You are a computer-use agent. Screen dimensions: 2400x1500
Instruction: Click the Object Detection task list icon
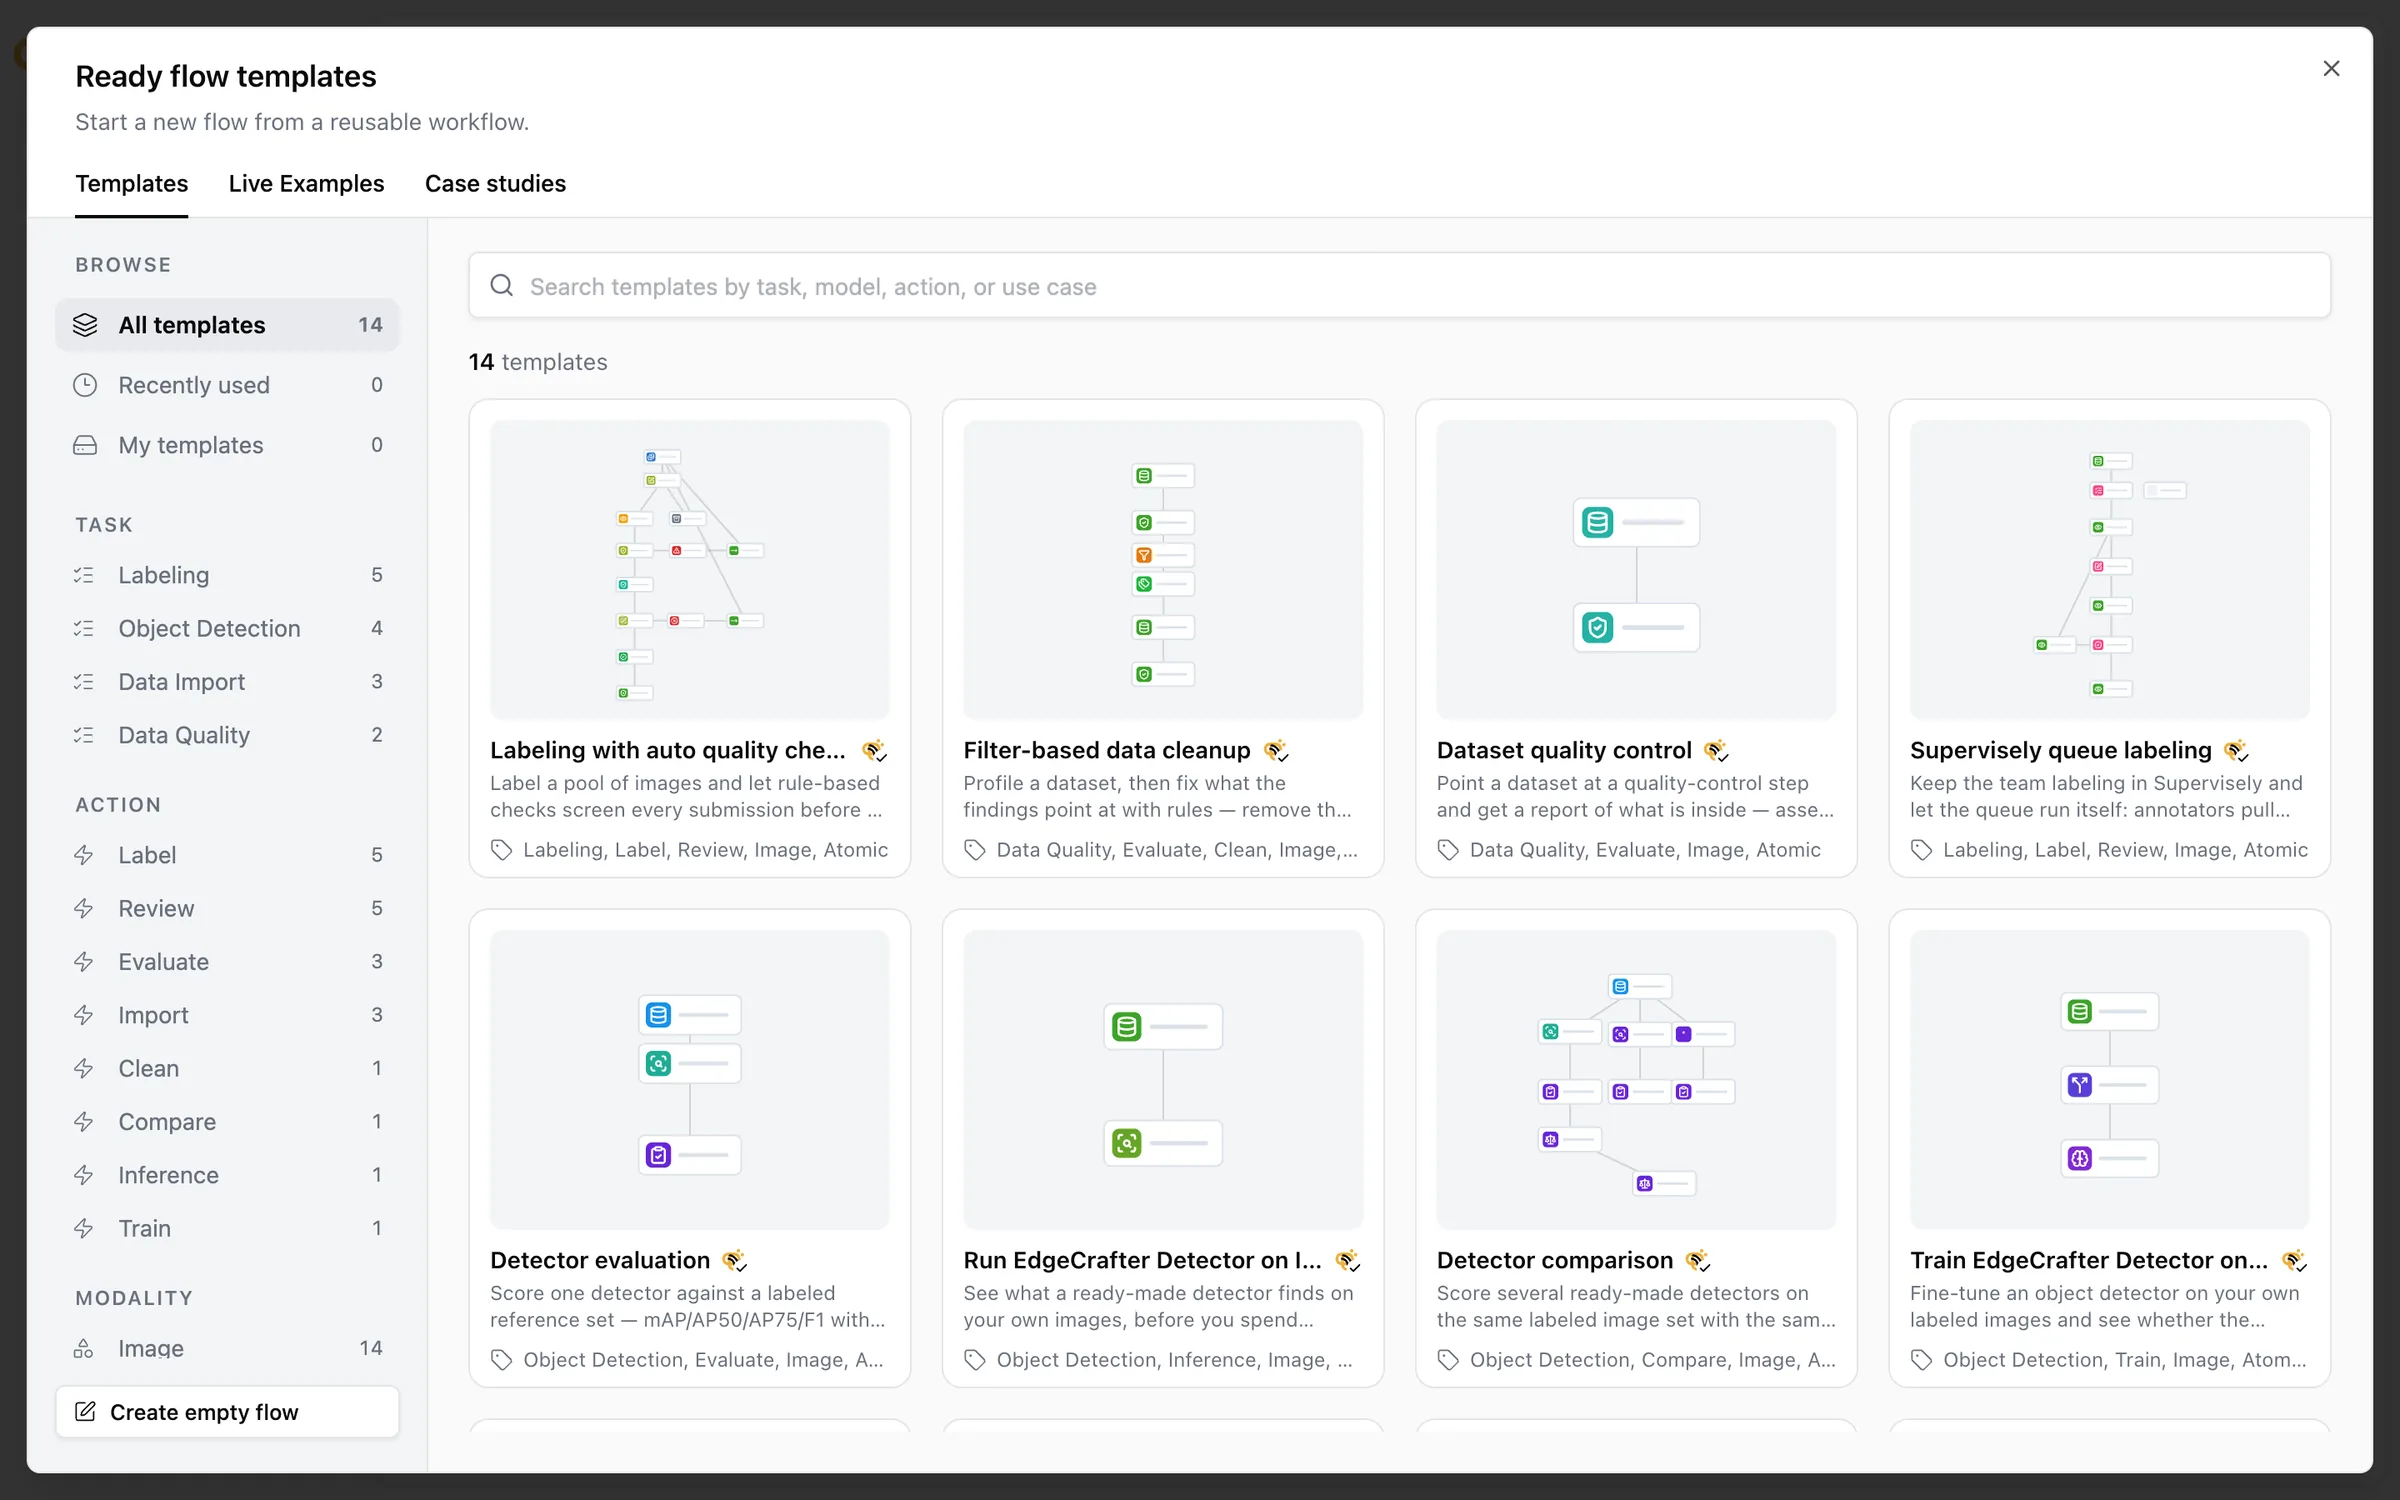coord(84,628)
